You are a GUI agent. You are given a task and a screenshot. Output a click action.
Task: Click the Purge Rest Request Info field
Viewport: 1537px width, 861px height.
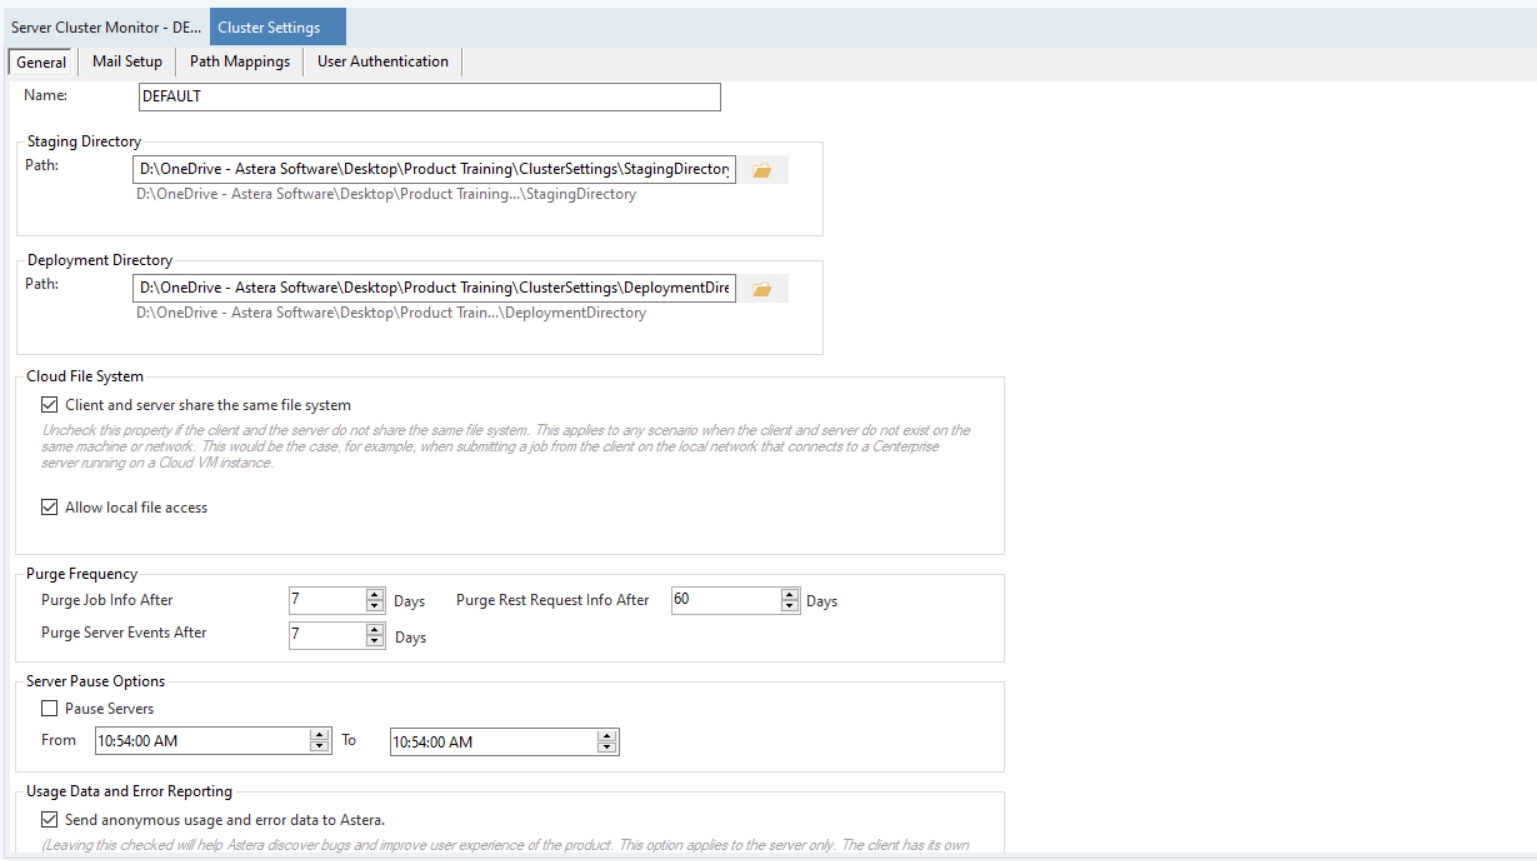726,600
